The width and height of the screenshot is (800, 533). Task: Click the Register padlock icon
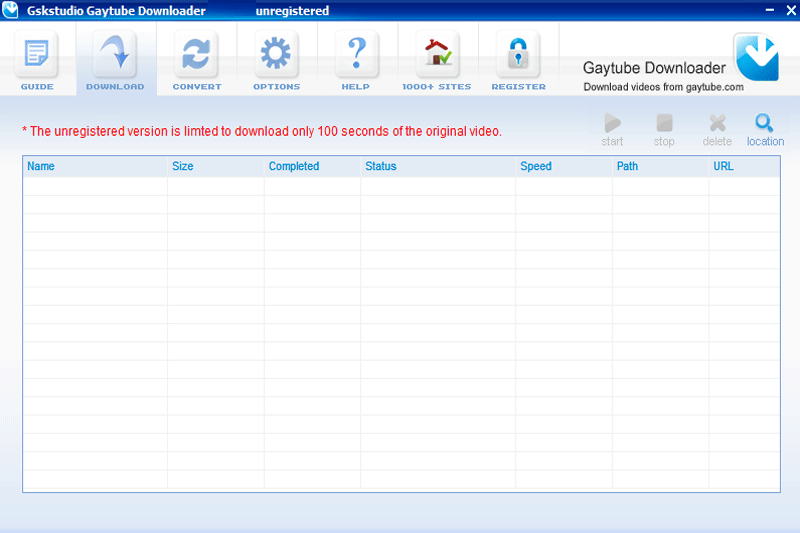518,54
